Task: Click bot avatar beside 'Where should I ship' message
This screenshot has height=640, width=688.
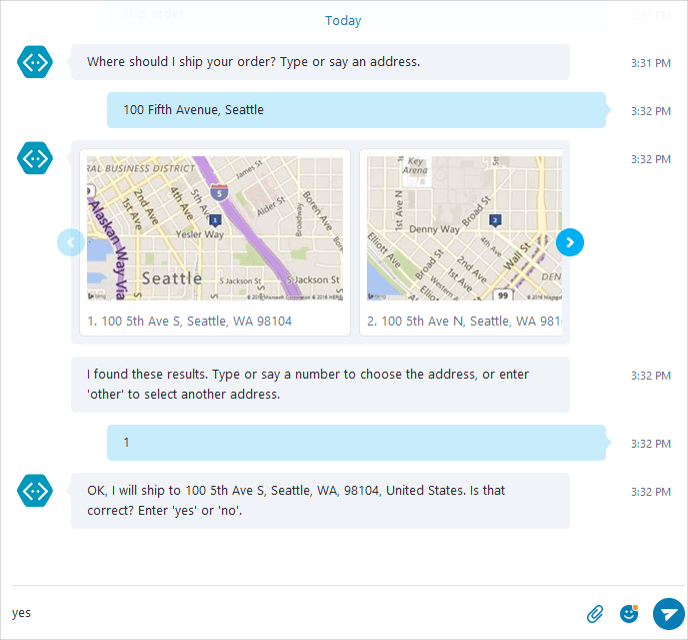Action: click(x=35, y=62)
